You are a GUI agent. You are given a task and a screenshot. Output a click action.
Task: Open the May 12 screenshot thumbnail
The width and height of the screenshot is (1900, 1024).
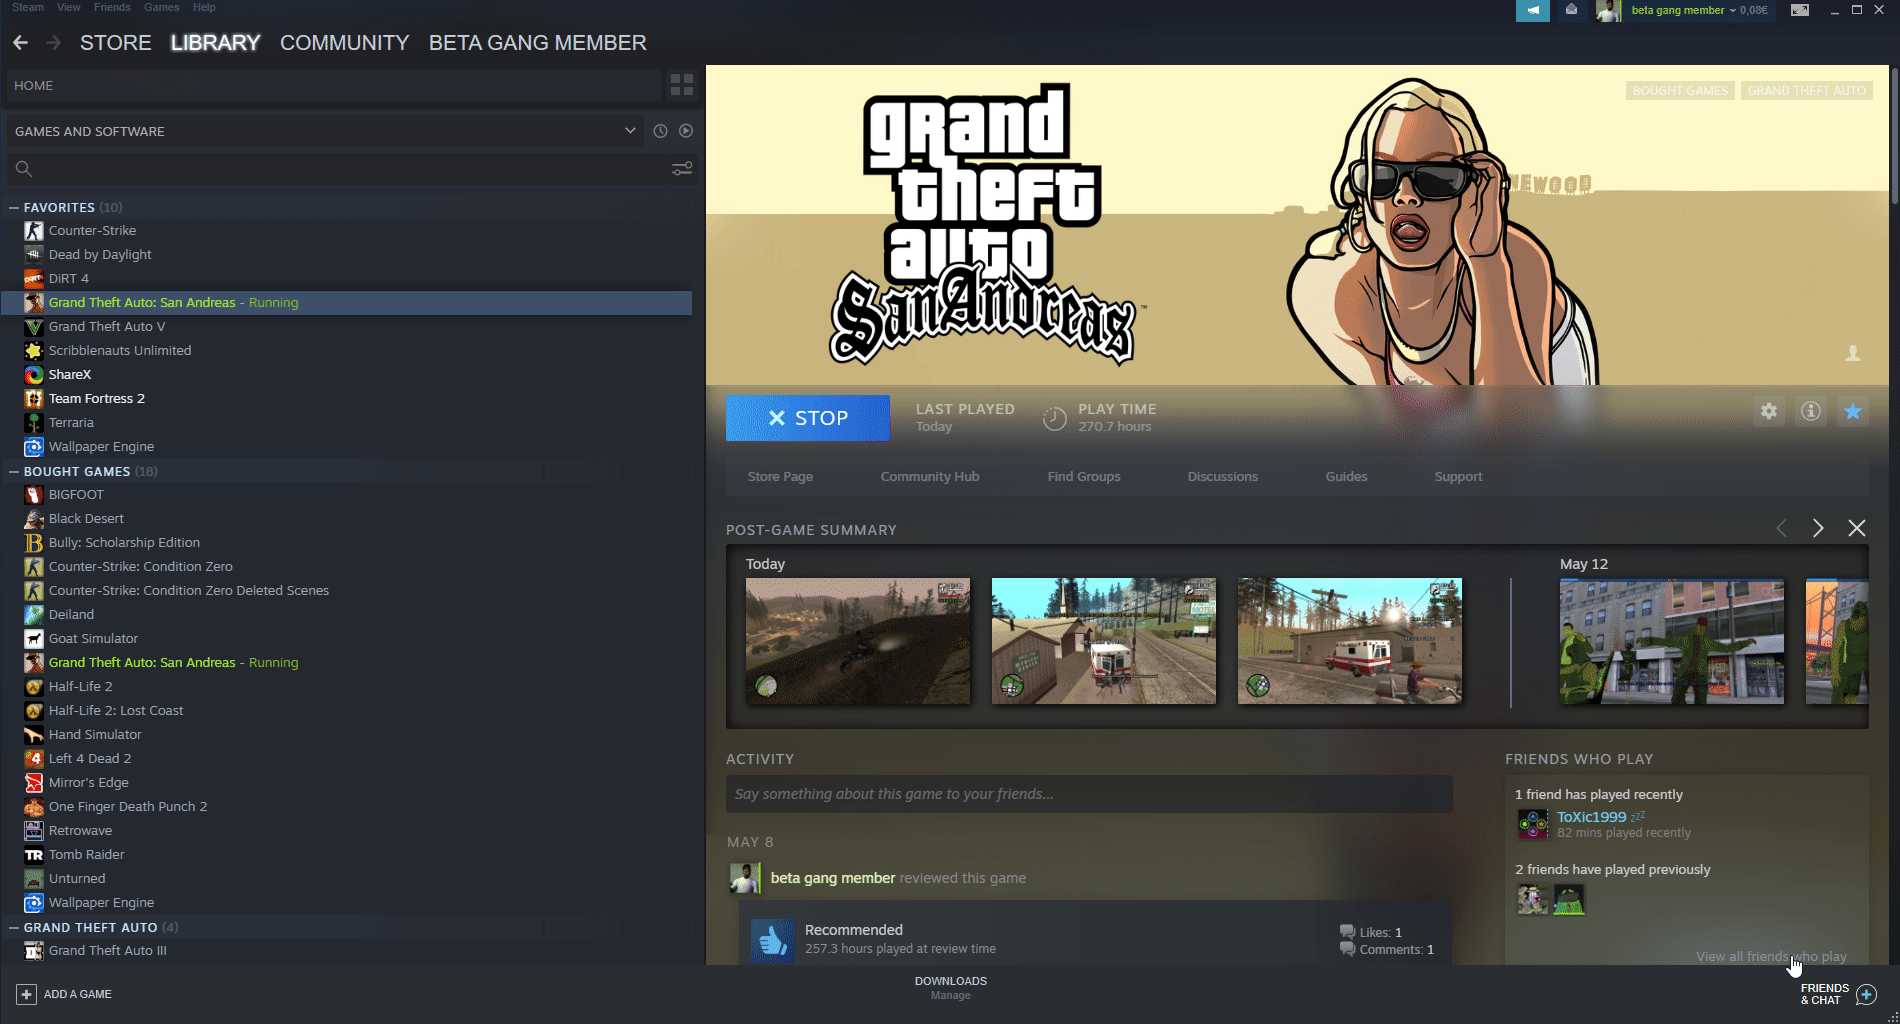click(1672, 641)
